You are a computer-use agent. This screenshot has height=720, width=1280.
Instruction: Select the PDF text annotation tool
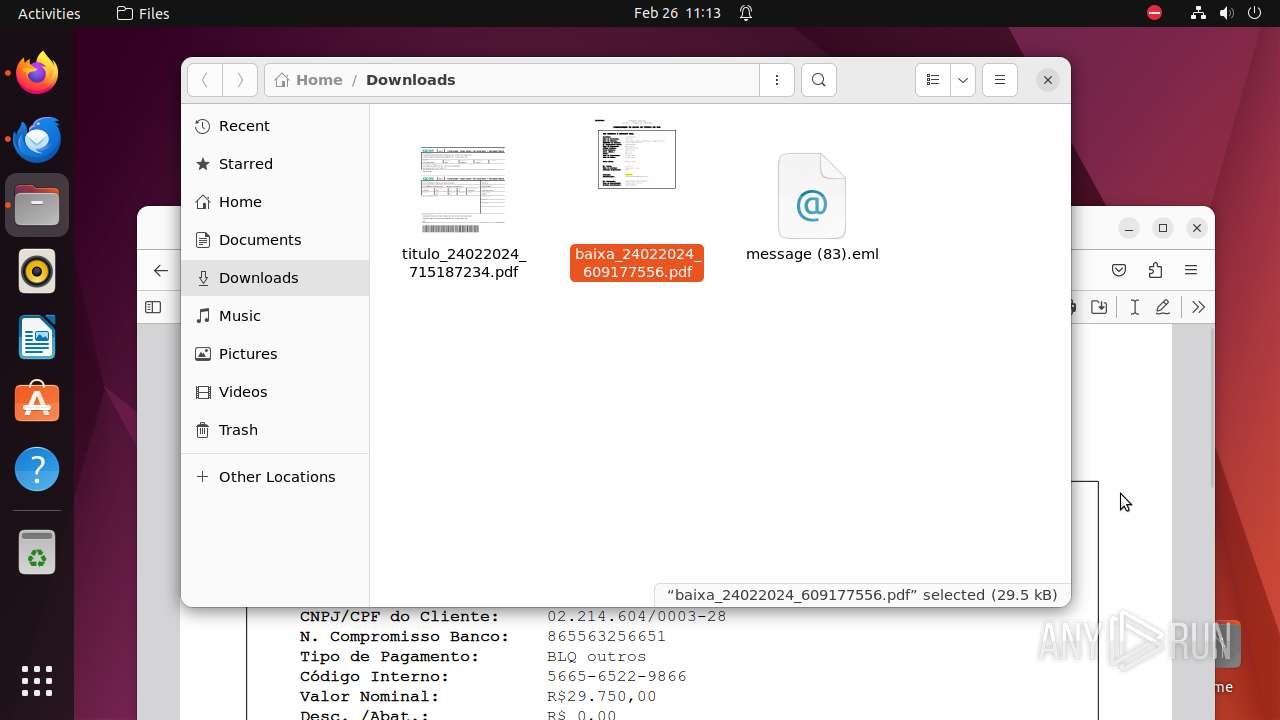click(x=1134, y=307)
